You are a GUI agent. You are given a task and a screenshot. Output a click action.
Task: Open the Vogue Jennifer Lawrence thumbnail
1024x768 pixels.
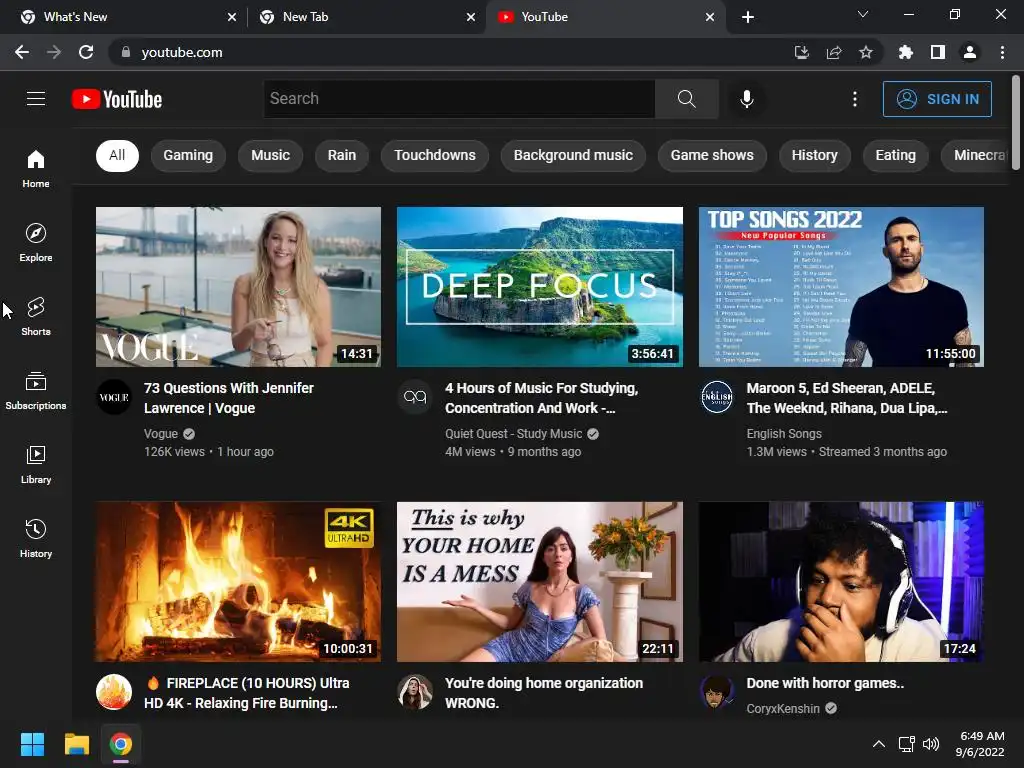coord(238,287)
